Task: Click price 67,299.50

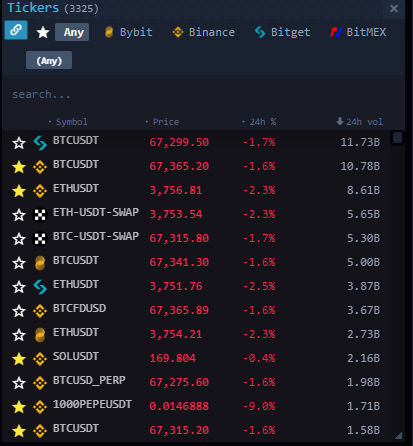Action: click(179, 143)
